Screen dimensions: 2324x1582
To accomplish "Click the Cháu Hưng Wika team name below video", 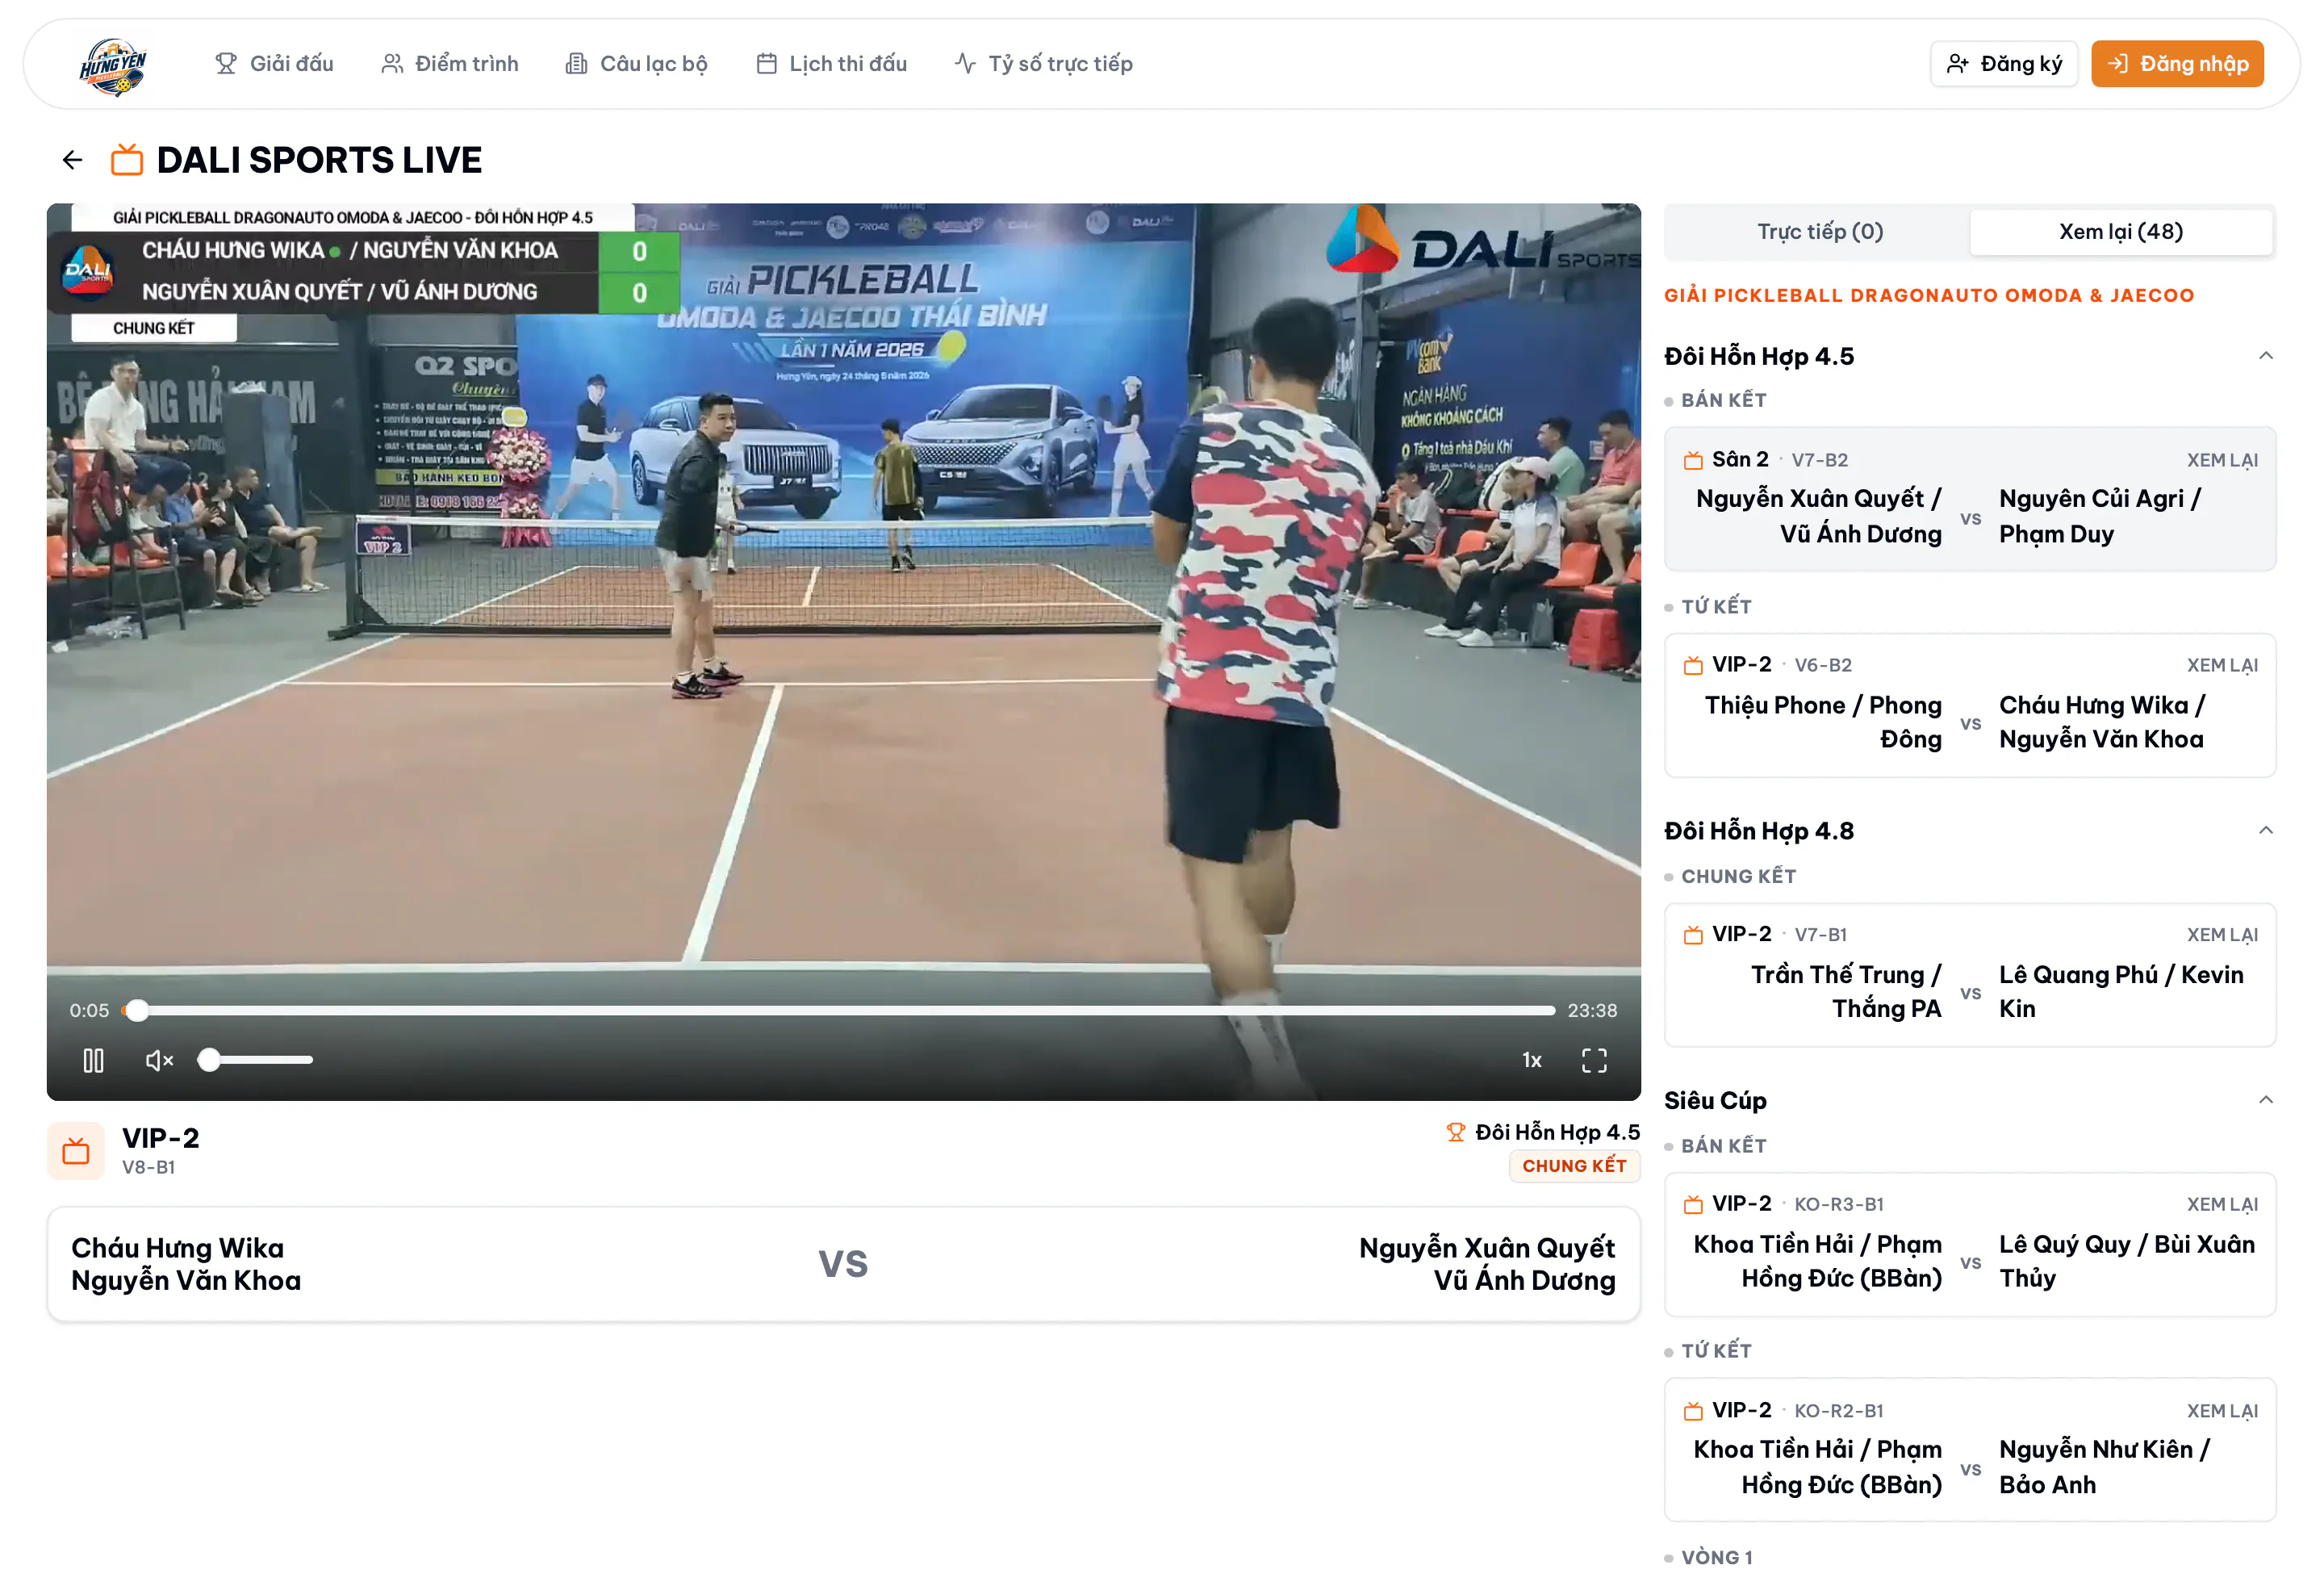I will (178, 1249).
